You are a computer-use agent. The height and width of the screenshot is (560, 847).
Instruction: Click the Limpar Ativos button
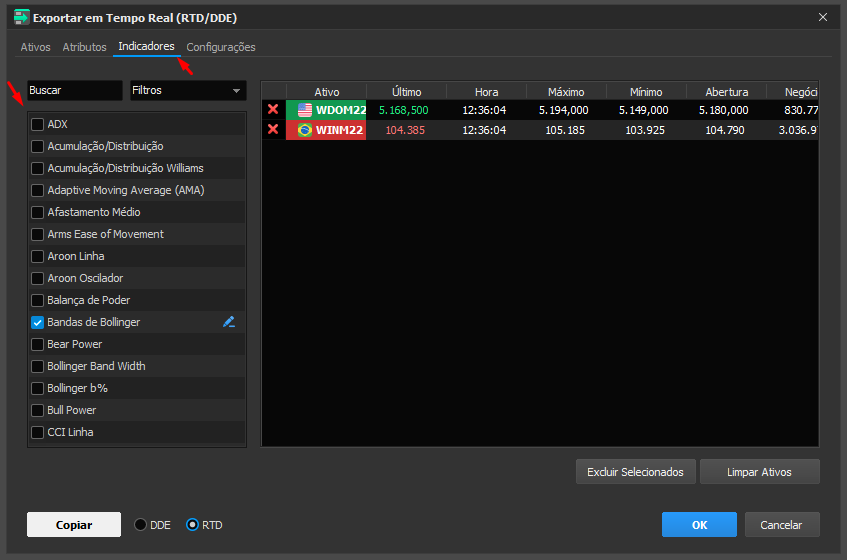[x=759, y=472]
